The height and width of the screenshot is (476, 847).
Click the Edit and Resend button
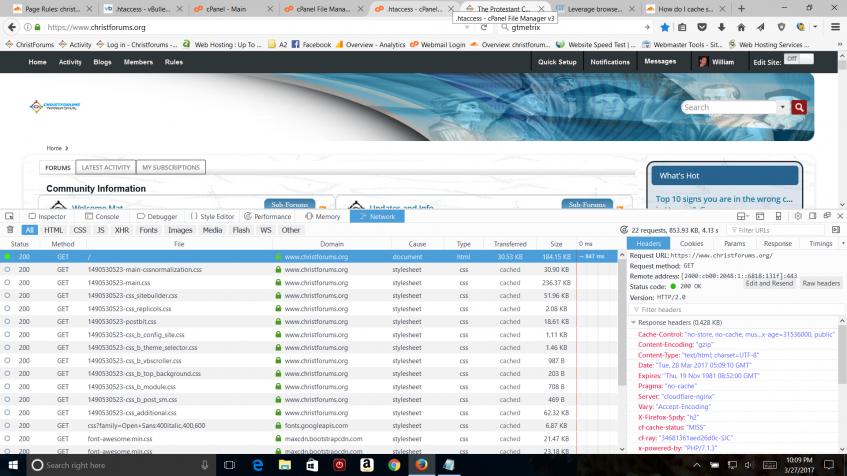(769, 283)
